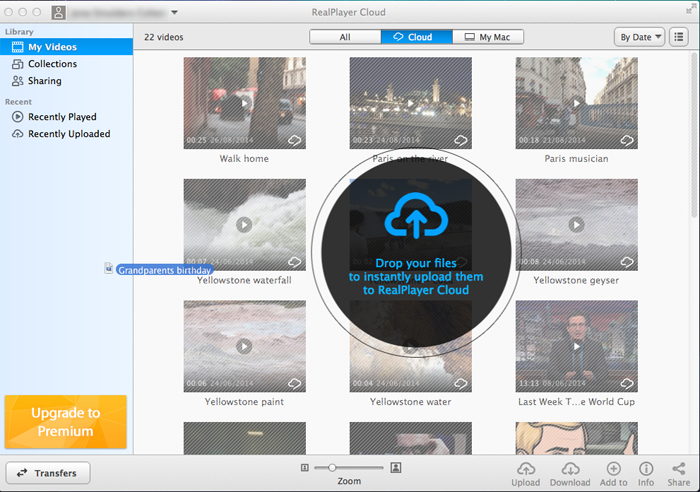Open the By Date sort dropdown
Image resolution: width=700 pixels, height=492 pixels.
click(x=640, y=37)
